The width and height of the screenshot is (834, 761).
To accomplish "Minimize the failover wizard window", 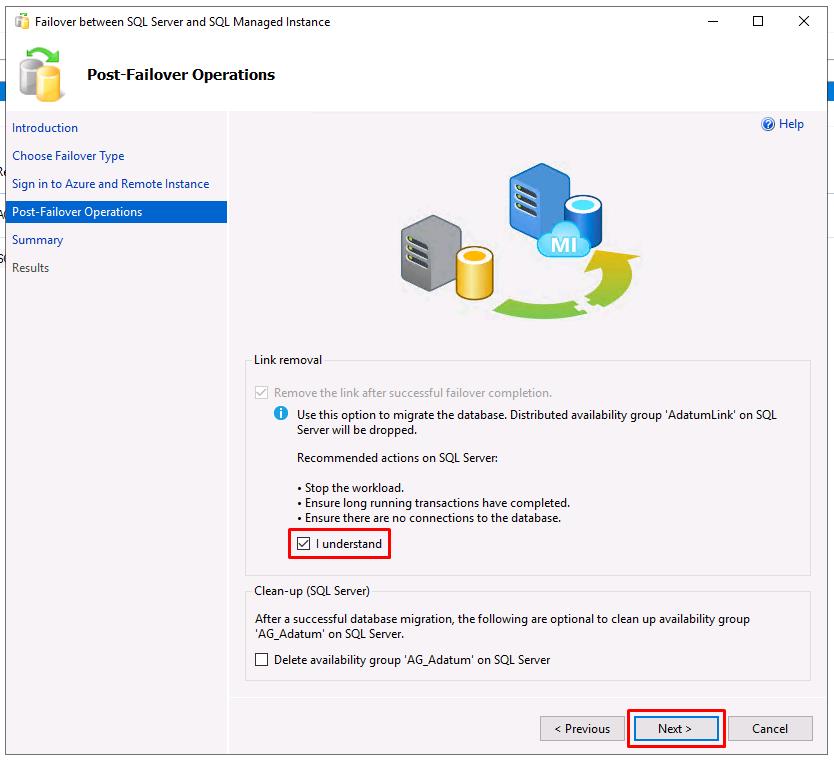I will click(713, 21).
